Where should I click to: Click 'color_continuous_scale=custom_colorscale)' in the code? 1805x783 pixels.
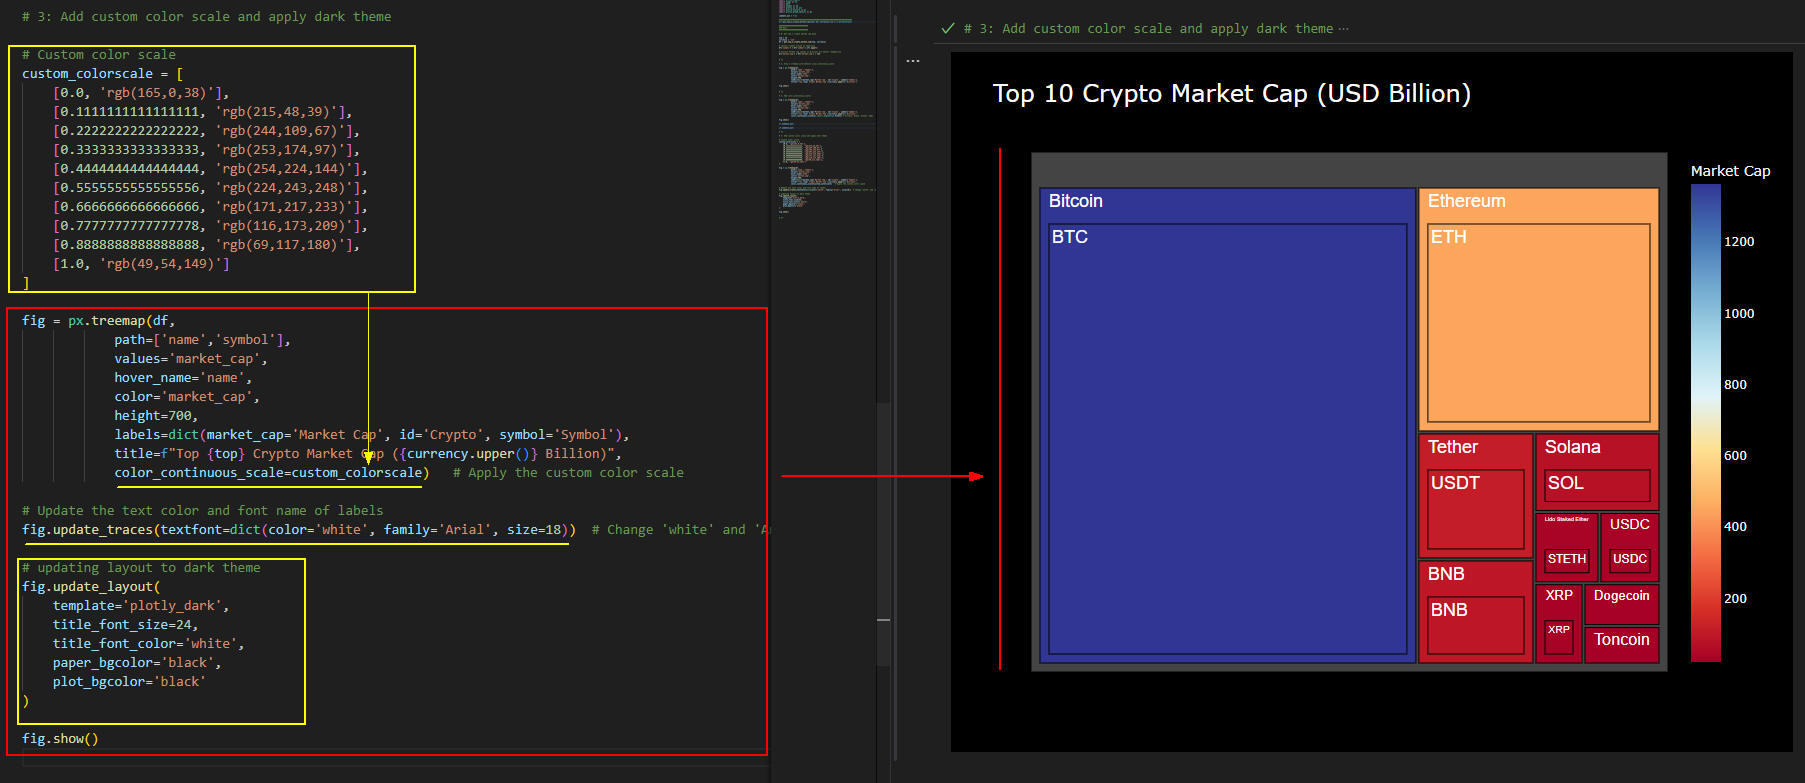pyautogui.click(x=271, y=473)
